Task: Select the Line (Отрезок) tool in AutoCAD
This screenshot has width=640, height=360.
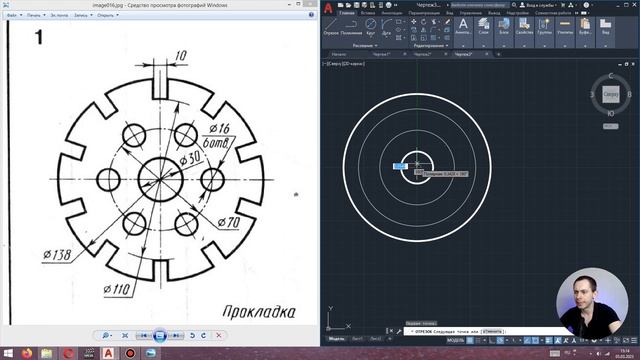Action: pyautogui.click(x=331, y=27)
